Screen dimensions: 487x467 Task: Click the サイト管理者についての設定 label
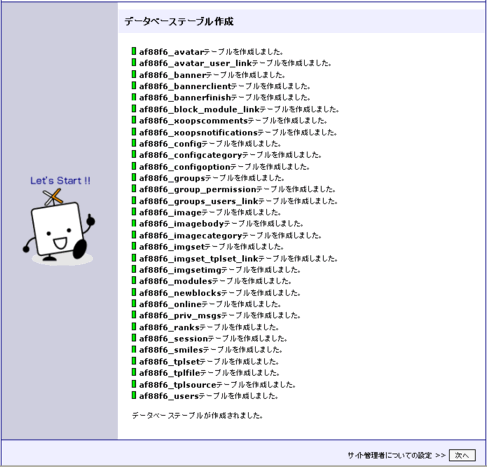pos(389,455)
